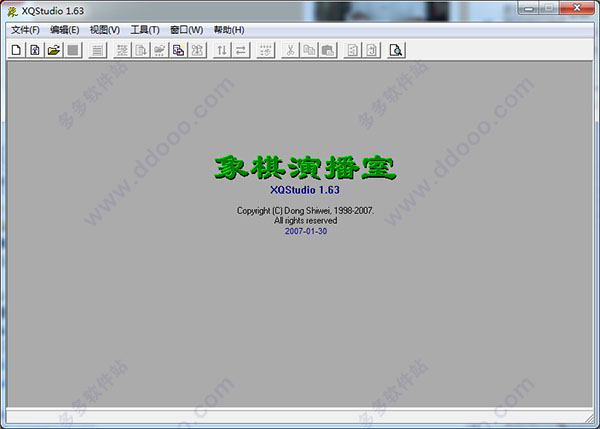This screenshot has height=429, width=600.
Task: Create a new blank file
Action: click(16, 50)
